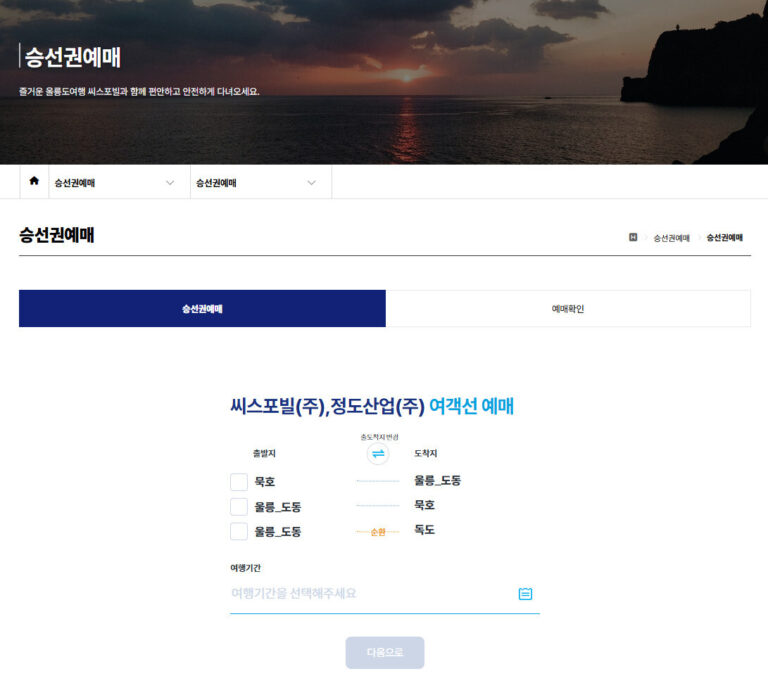Viewport: 768px width, 695px height.
Task: Check the 묵호 departure checkbox
Action: [x=239, y=482]
